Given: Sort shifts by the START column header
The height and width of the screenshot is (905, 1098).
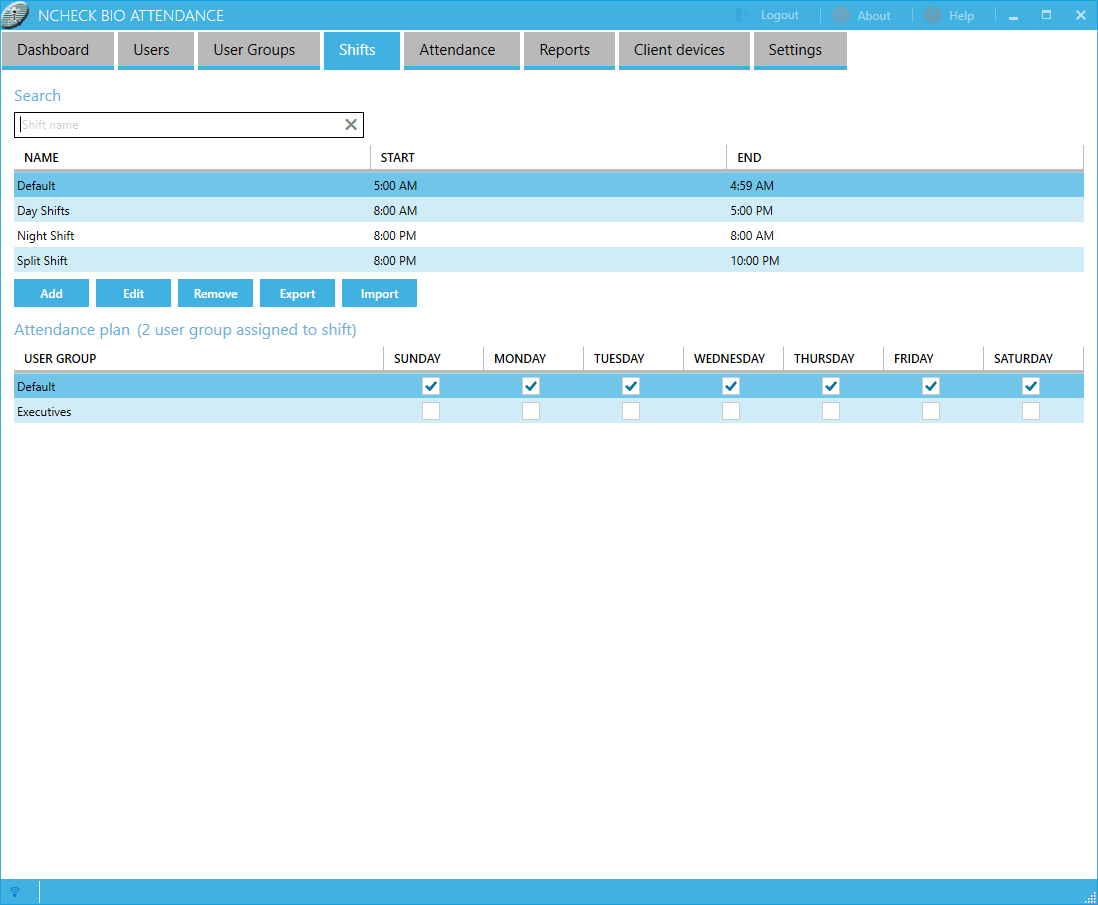Looking at the screenshot, I should pos(398,158).
